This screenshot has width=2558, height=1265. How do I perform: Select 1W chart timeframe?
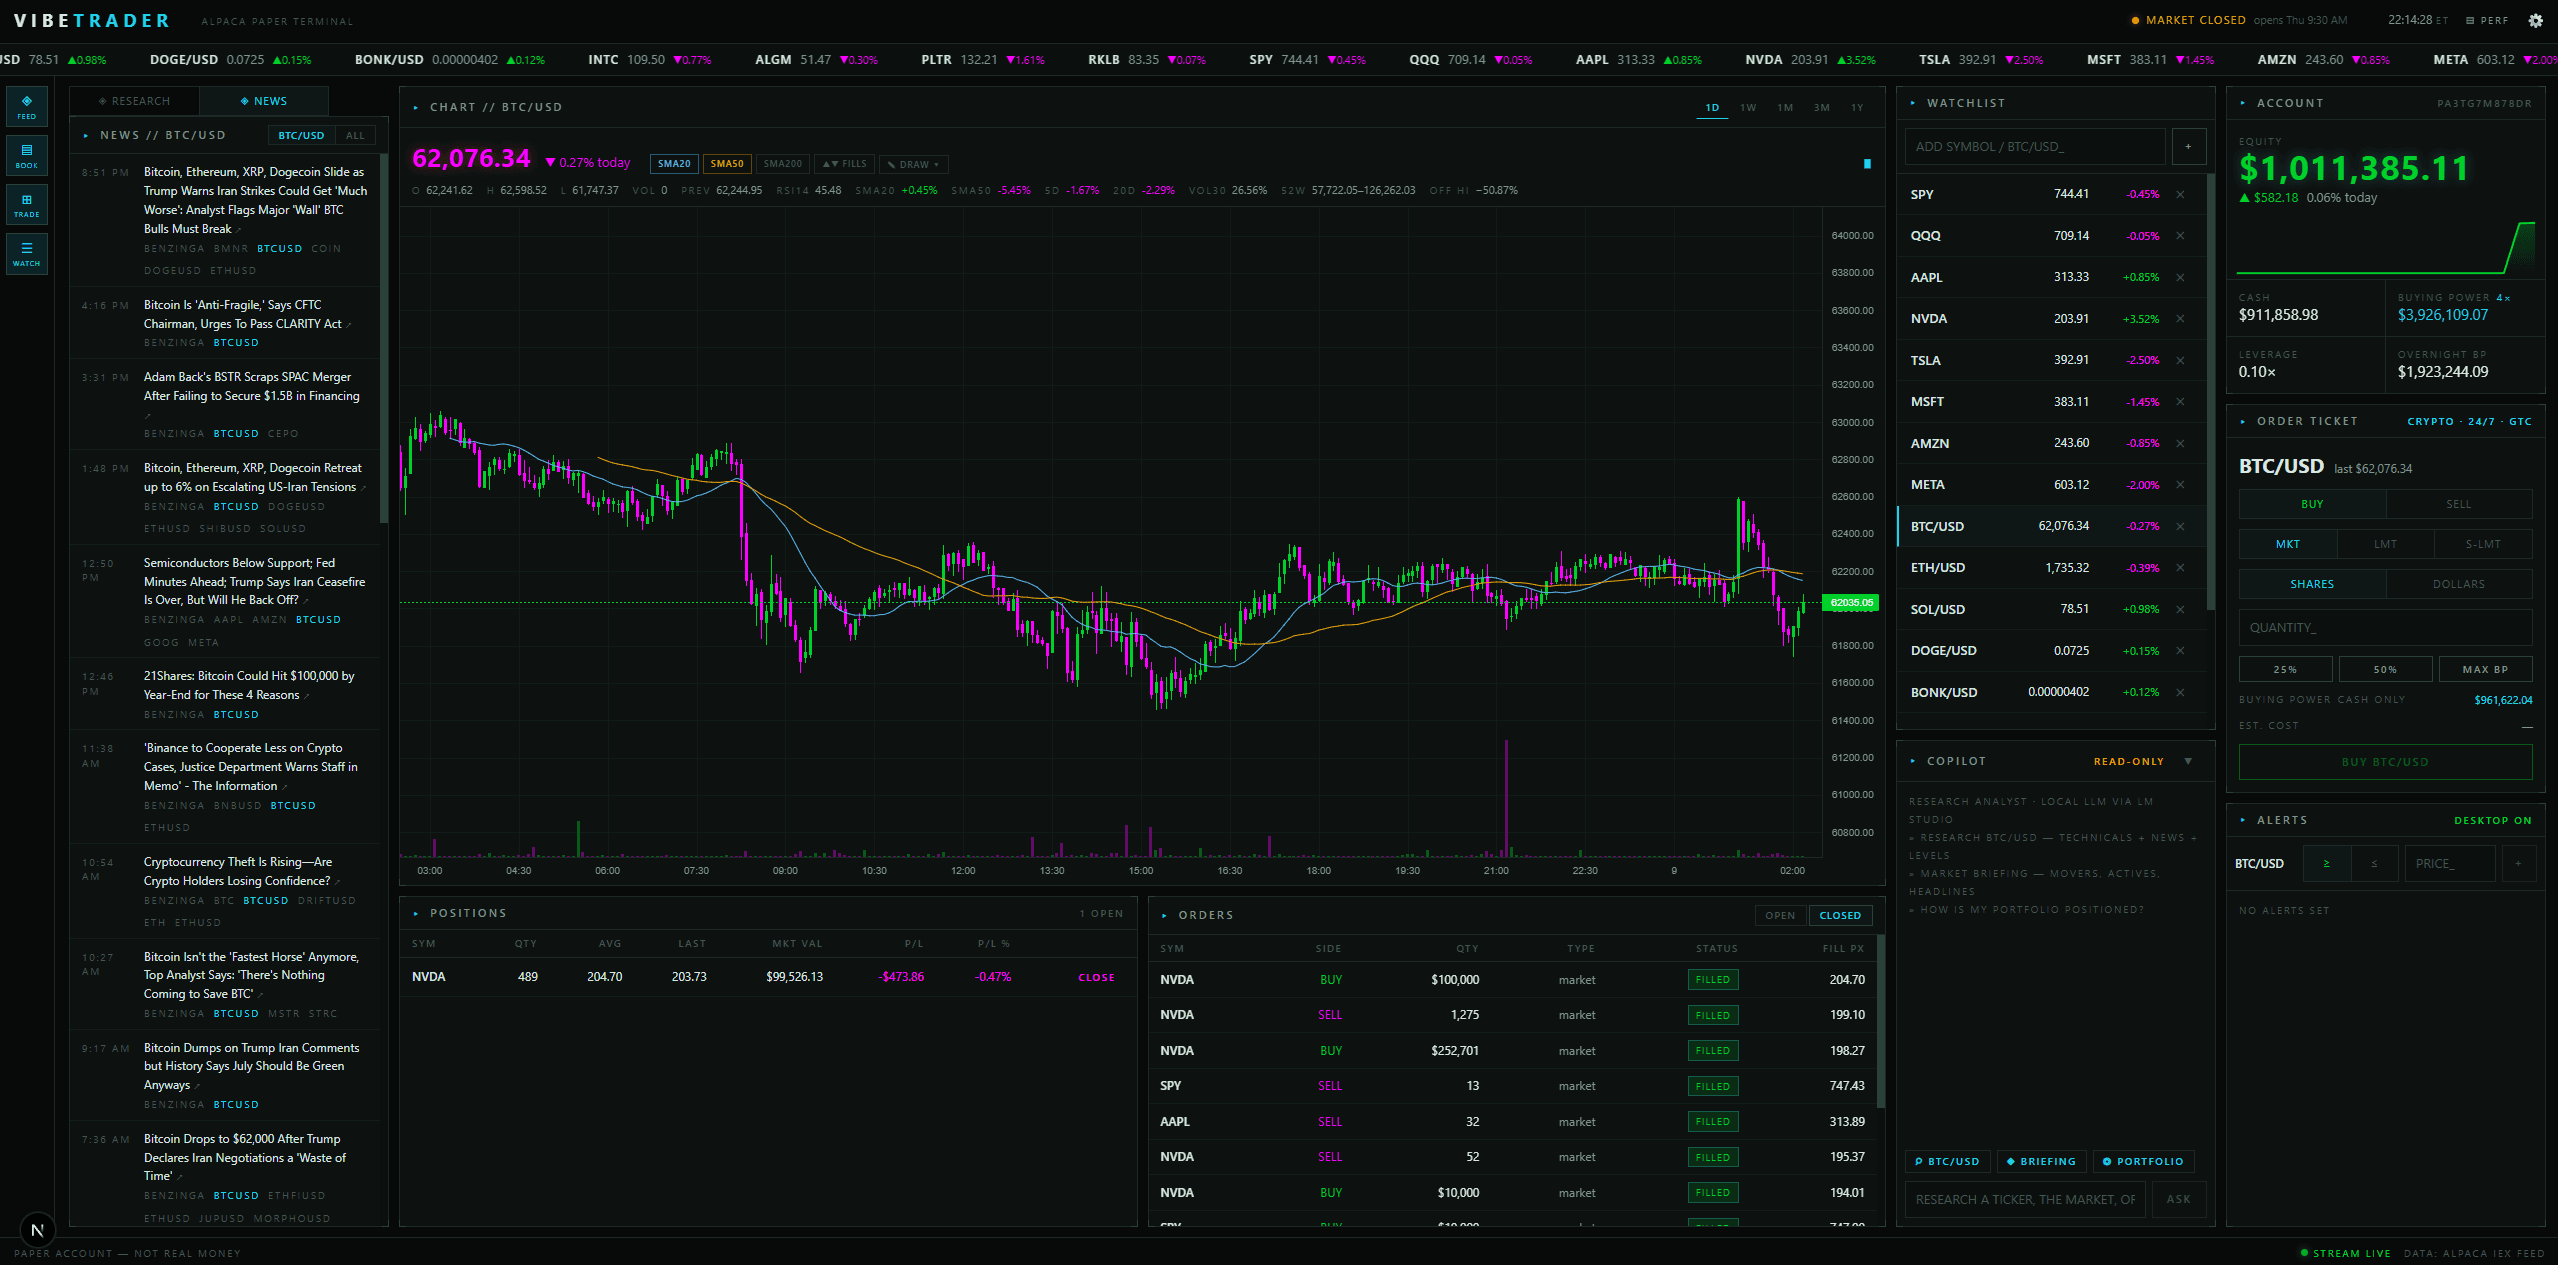[x=1748, y=108]
